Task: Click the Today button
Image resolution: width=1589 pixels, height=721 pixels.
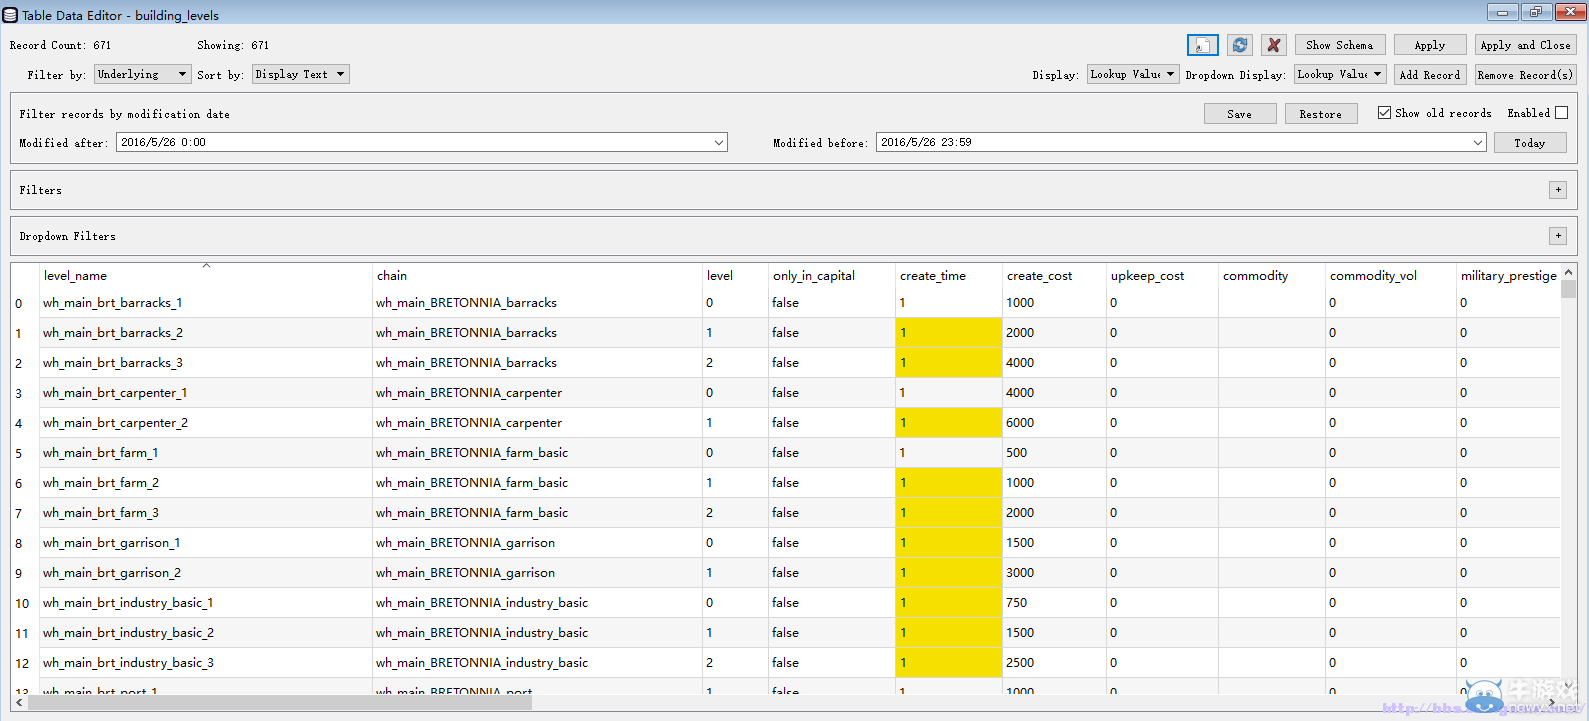Action: tap(1530, 143)
